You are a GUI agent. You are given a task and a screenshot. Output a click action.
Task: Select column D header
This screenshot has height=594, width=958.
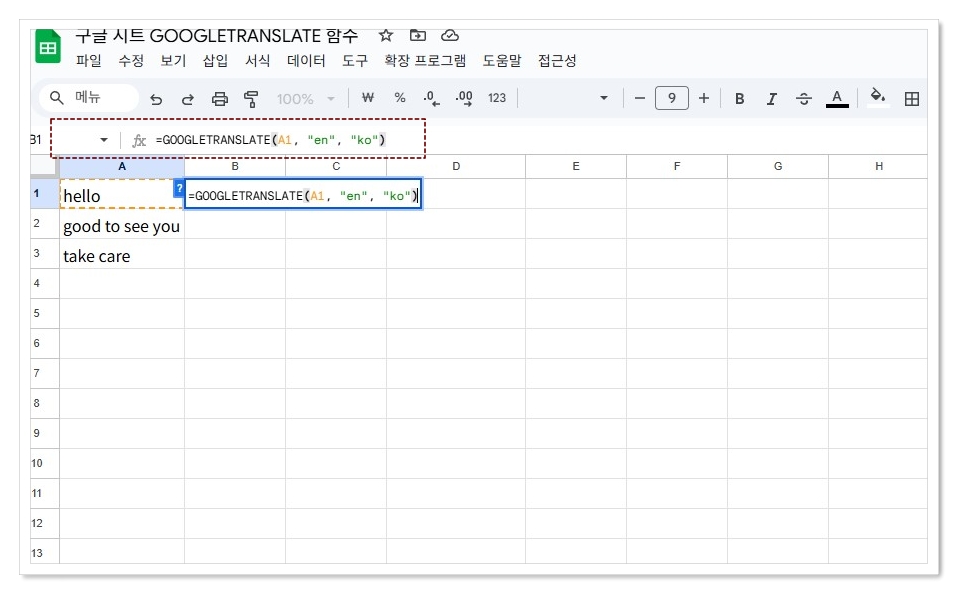tap(456, 166)
